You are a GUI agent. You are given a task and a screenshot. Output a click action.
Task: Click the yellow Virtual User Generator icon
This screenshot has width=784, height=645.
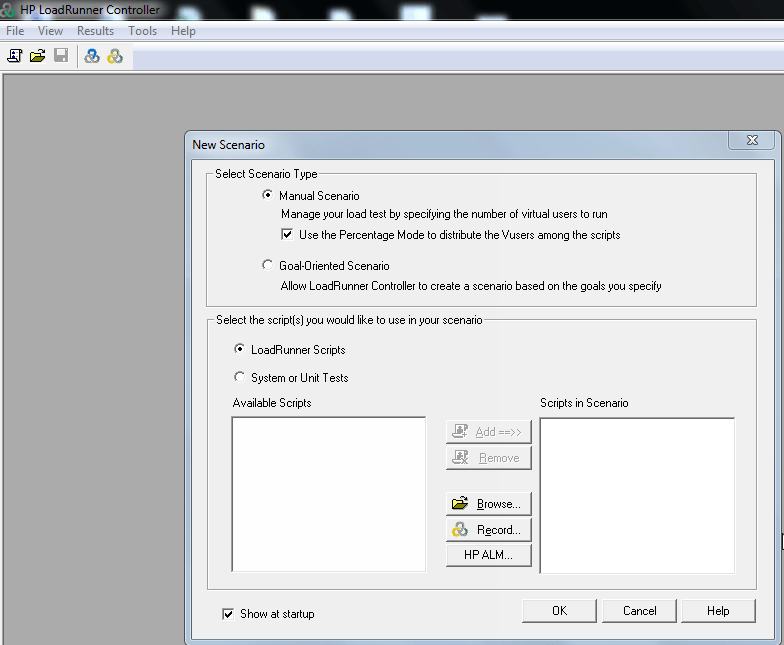click(115, 56)
